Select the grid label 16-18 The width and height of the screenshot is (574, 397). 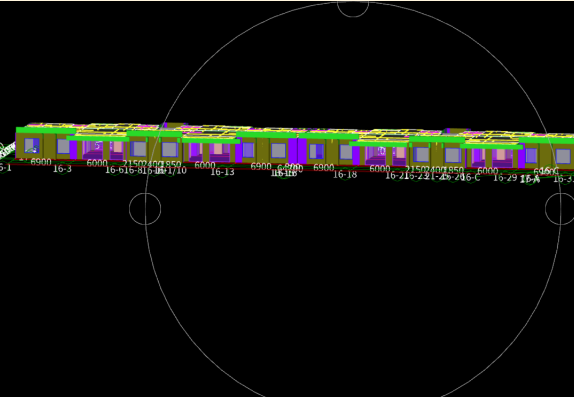[x=344, y=175]
